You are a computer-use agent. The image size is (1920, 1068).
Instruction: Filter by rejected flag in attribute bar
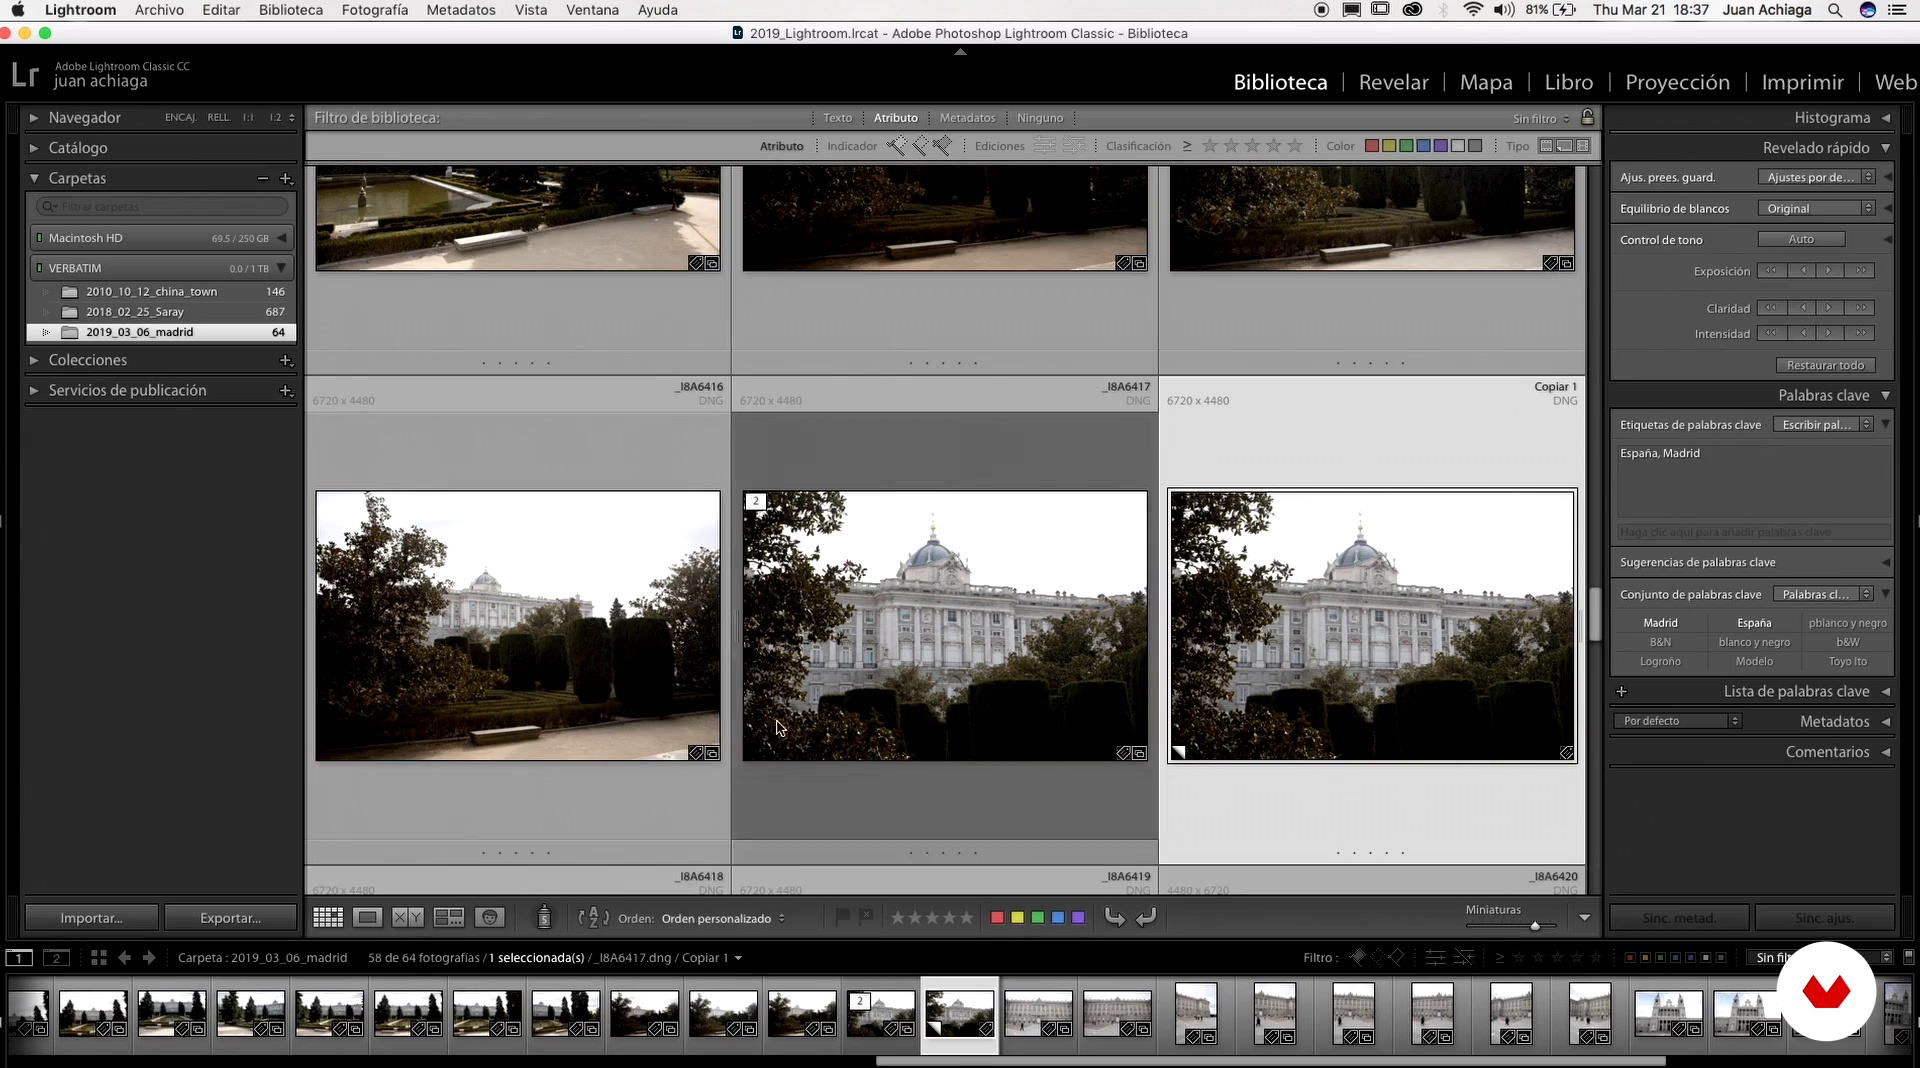pyautogui.click(x=942, y=146)
